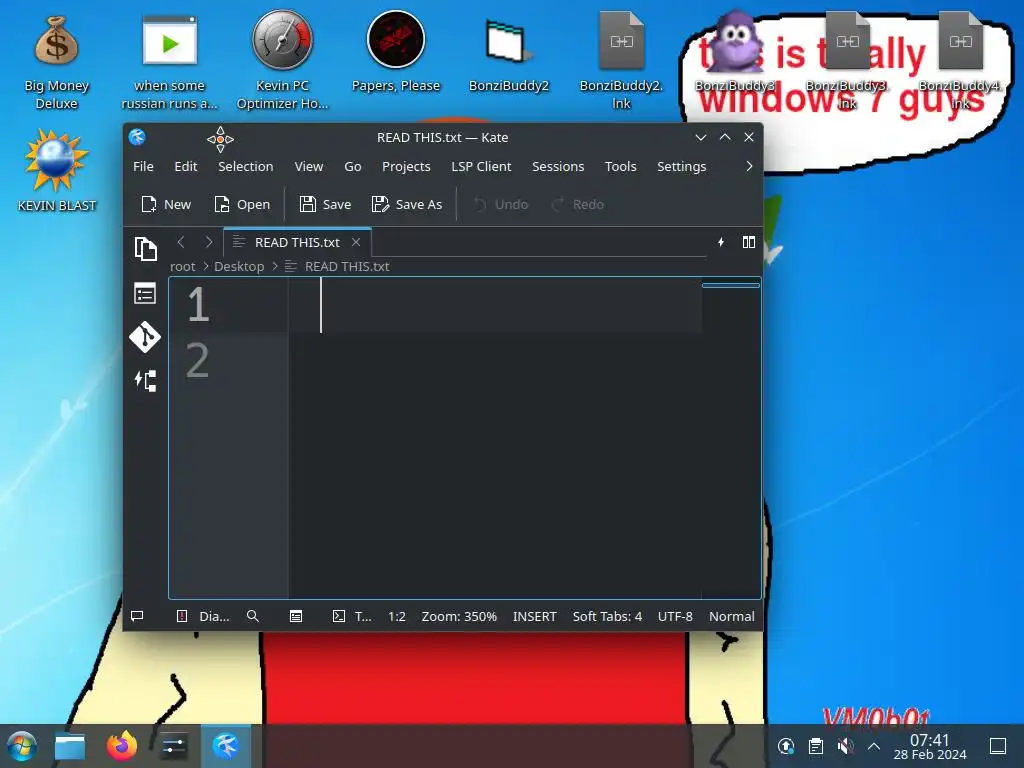Open the Terminal panel in status bar

click(352, 616)
